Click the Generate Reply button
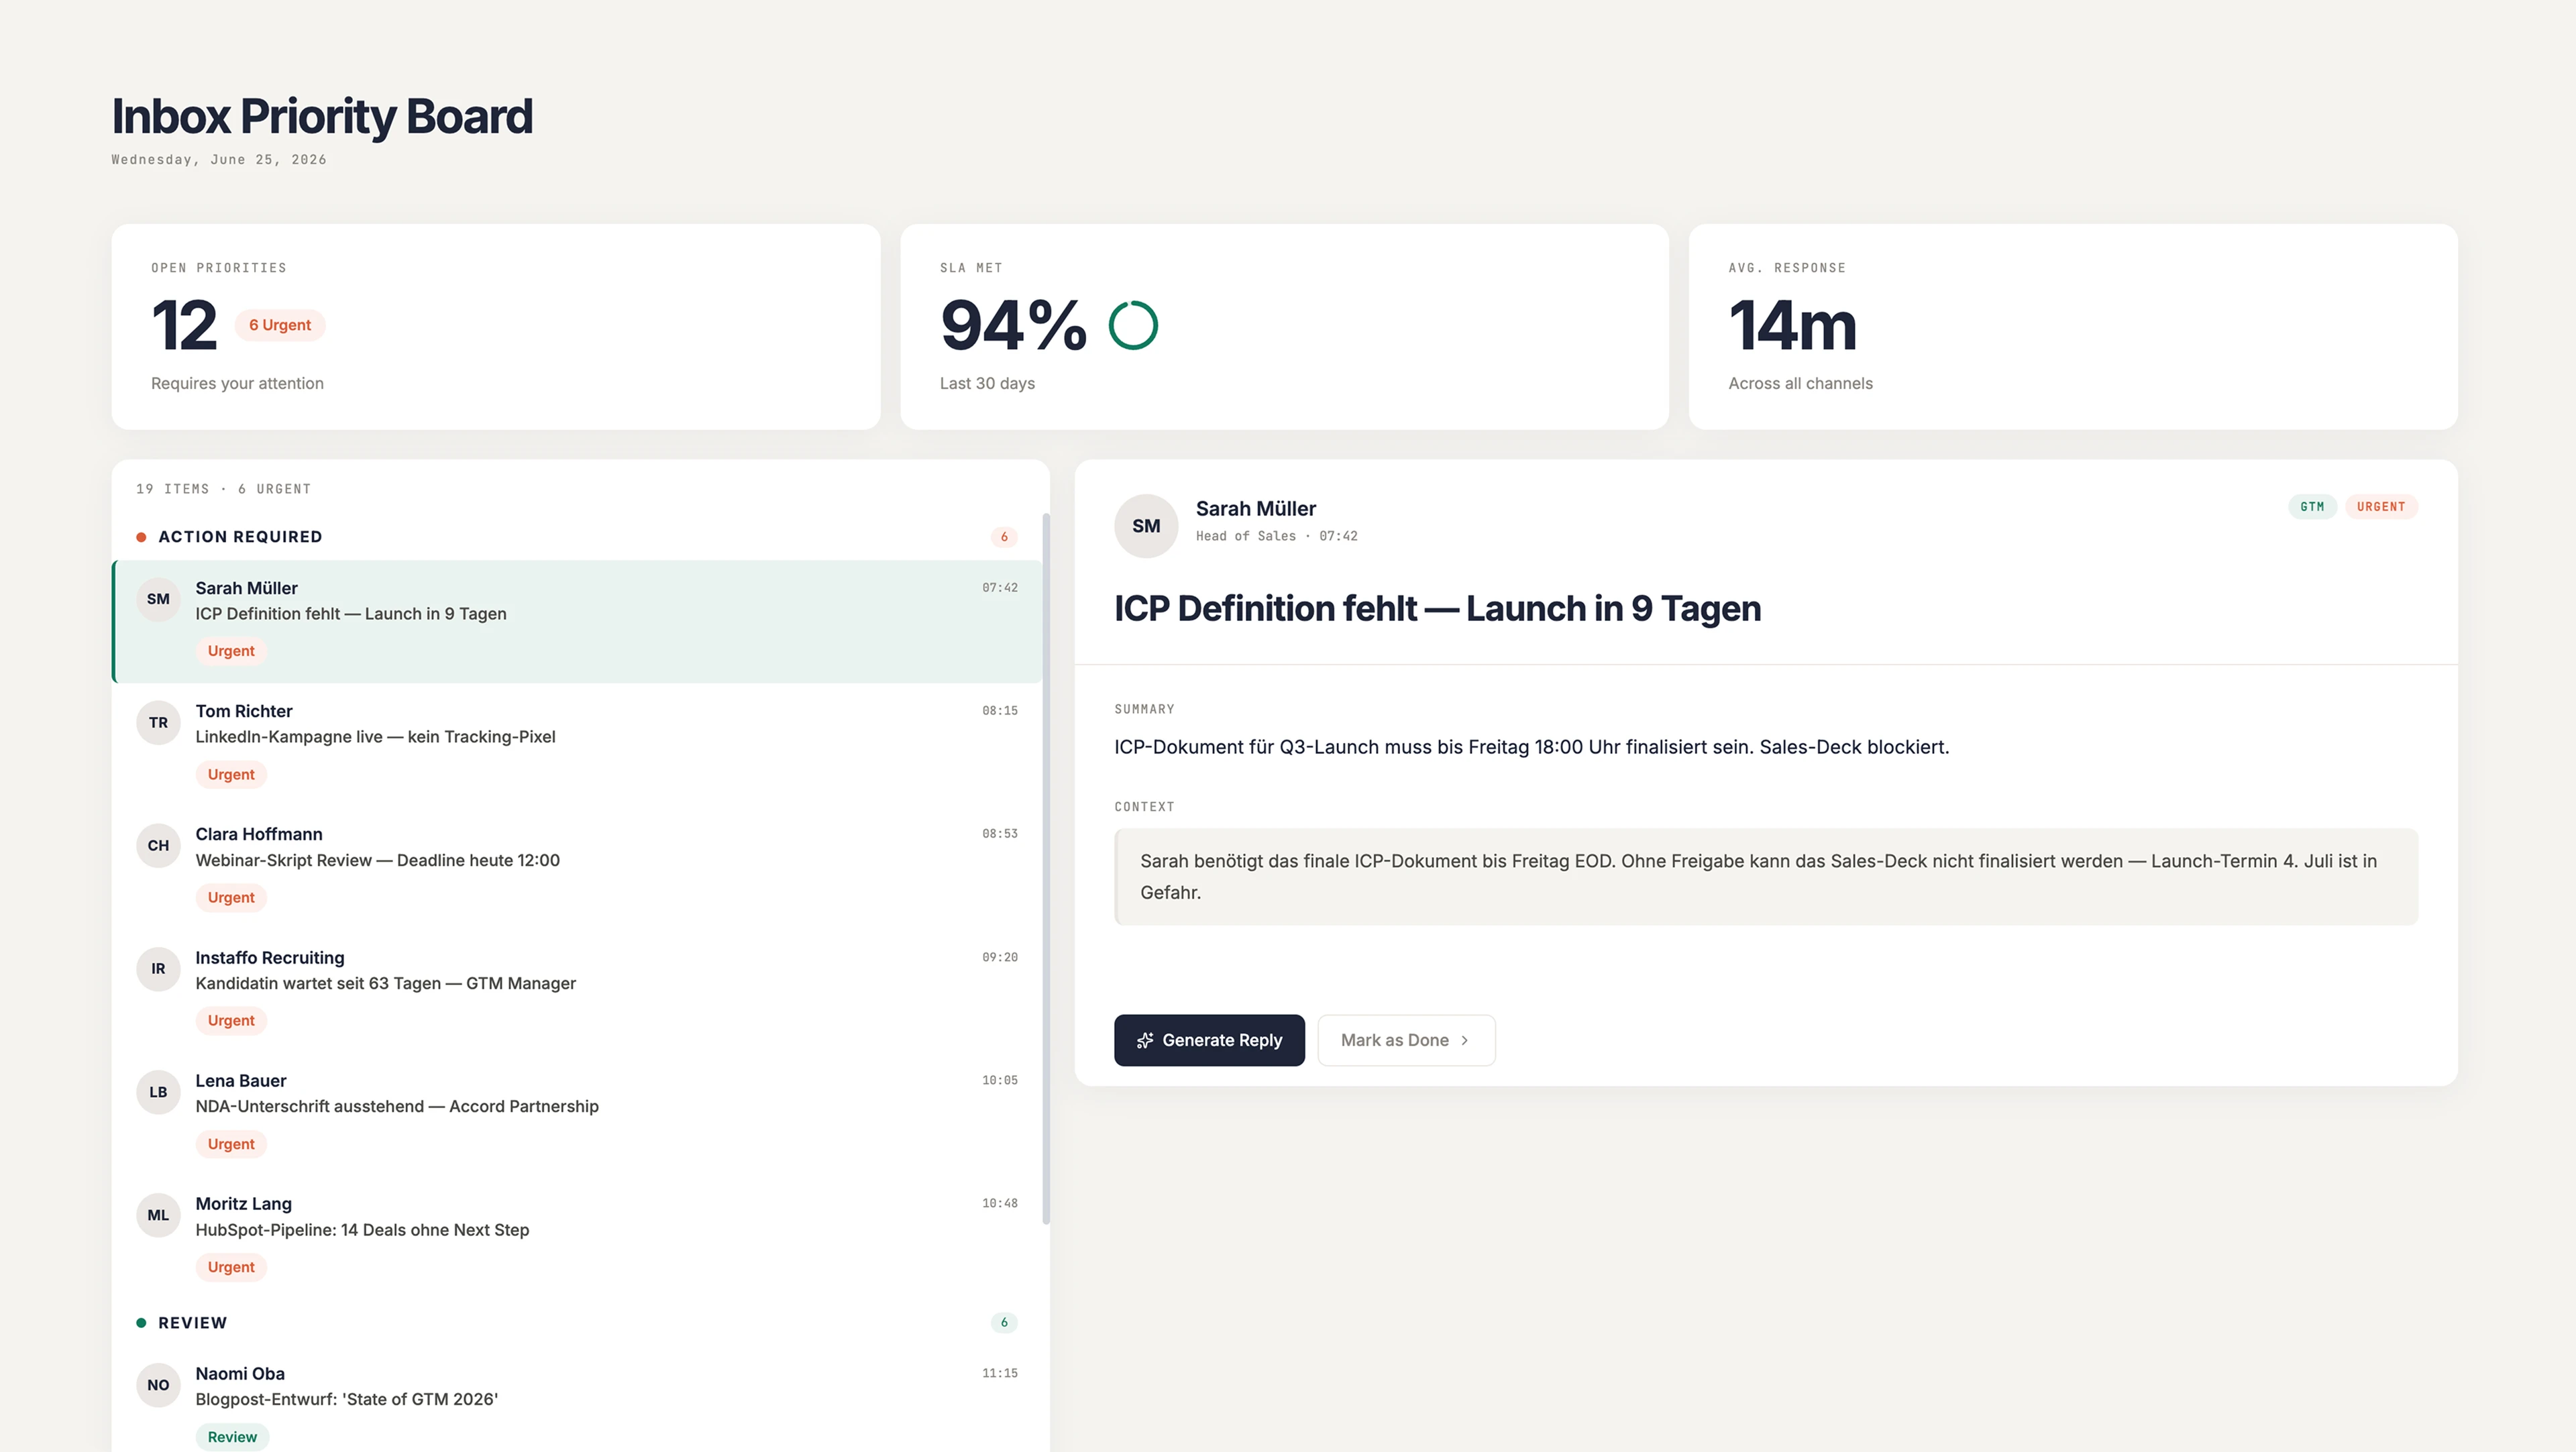 (x=1209, y=1040)
